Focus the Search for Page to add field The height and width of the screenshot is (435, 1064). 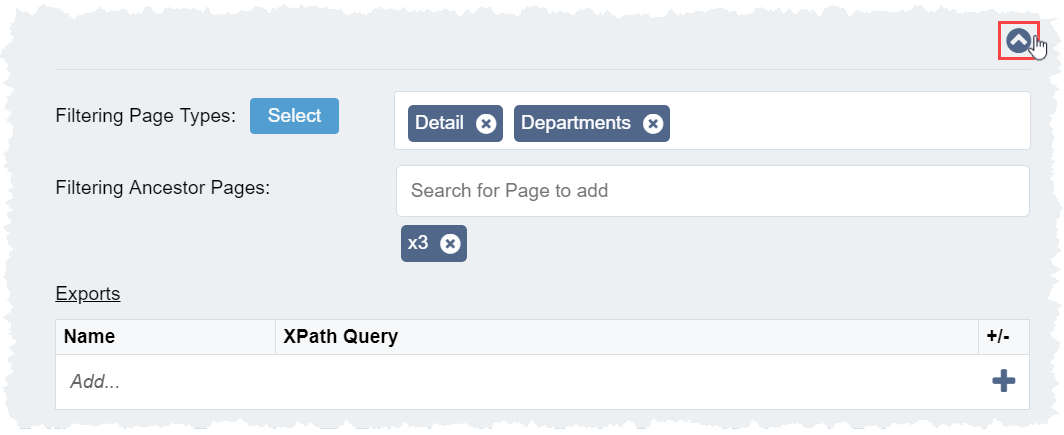tap(712, 190)
